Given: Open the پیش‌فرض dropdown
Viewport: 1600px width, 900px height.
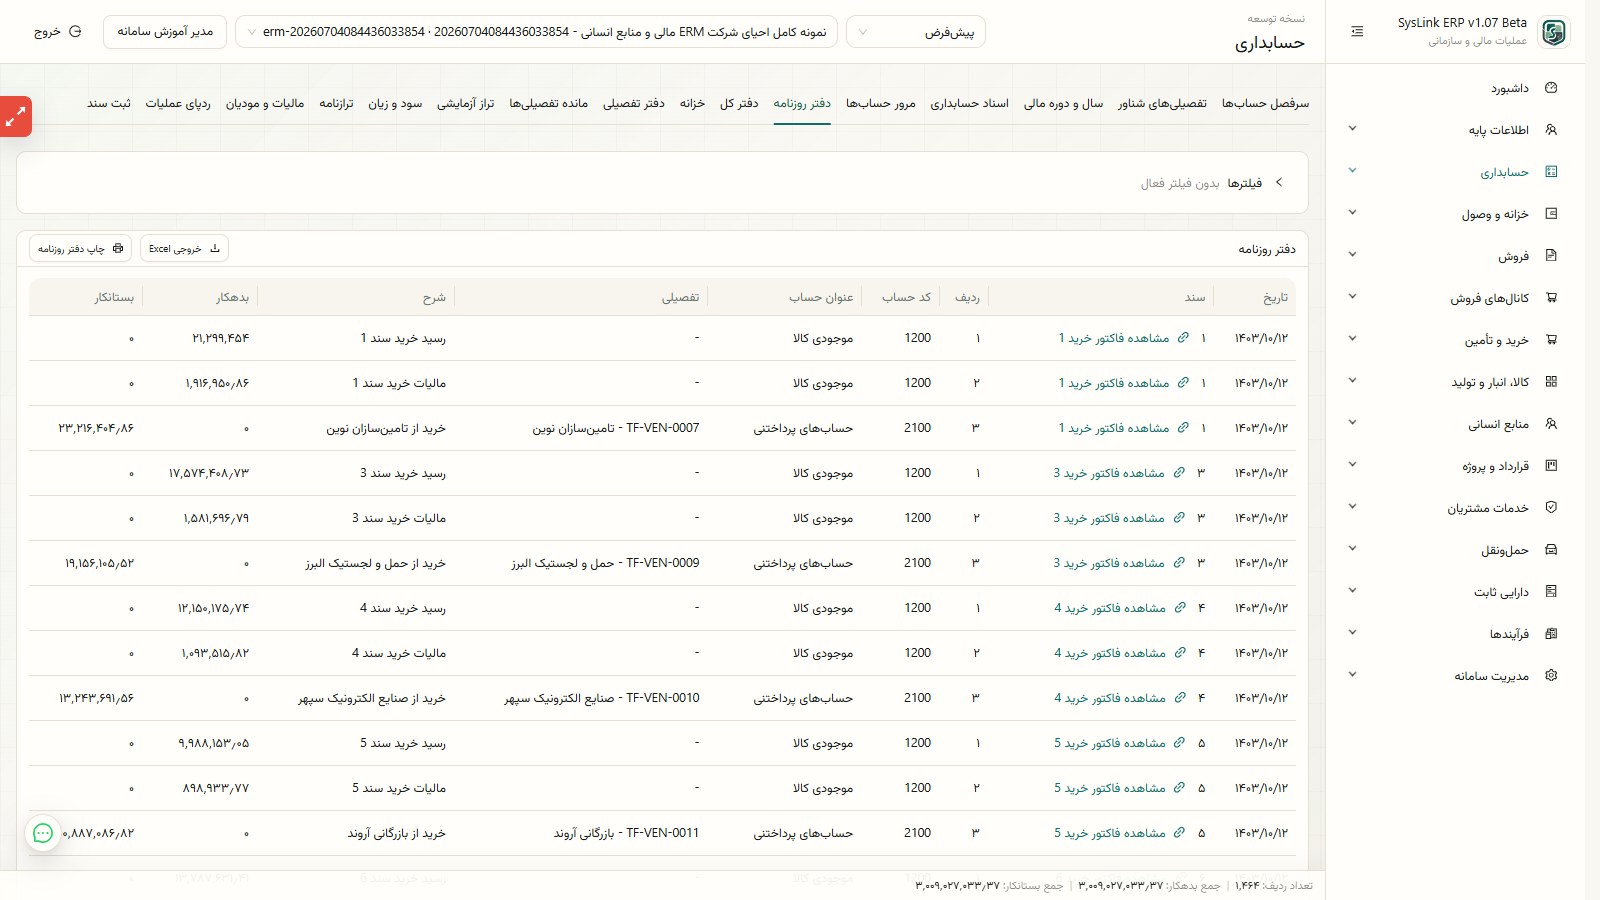Looking at the screenshot, I should tap(916, 32).
